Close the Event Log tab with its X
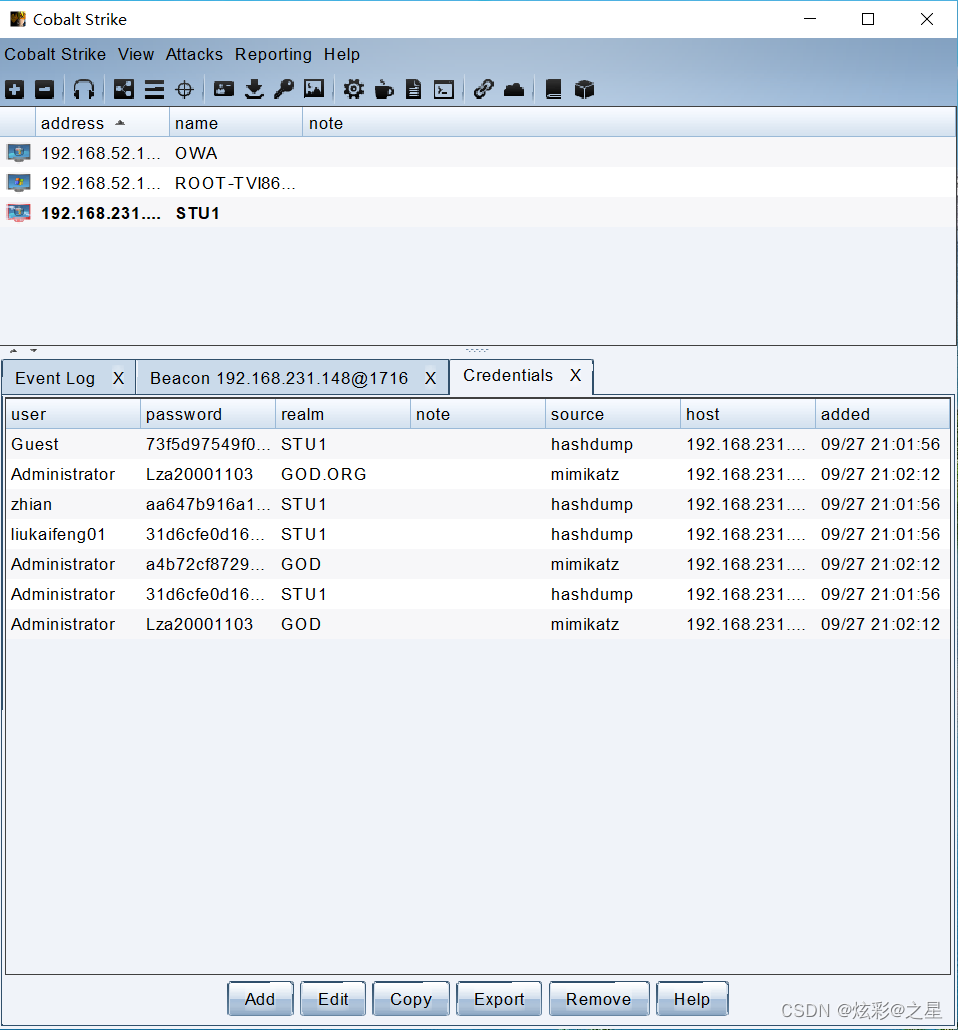Viewport: 958px width, 1030px height. [118, 378]
